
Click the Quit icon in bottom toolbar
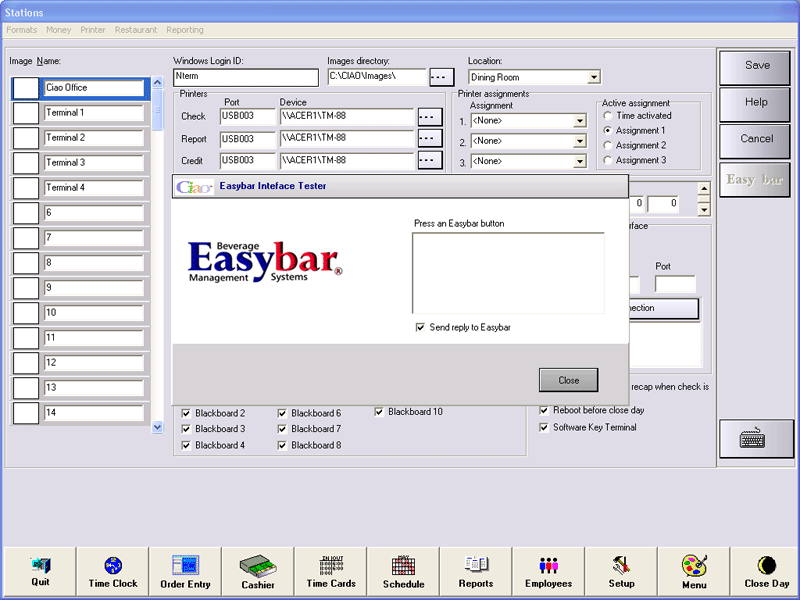[40, 571]
